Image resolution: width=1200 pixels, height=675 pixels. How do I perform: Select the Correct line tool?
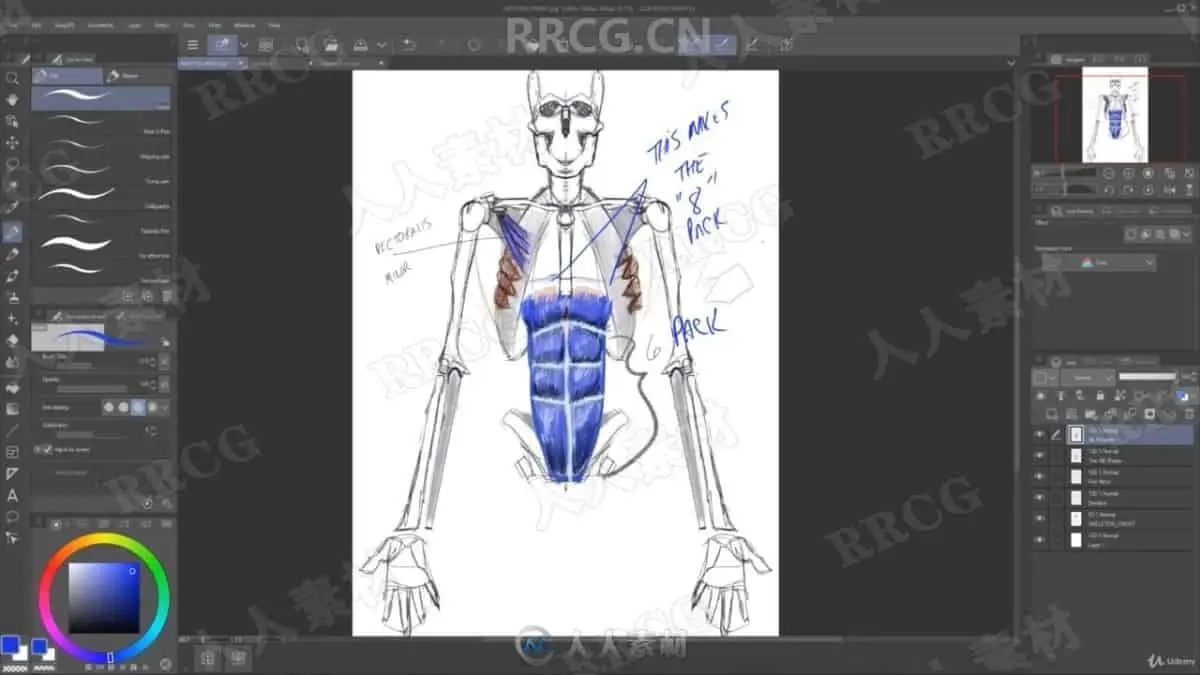point(12,538)
